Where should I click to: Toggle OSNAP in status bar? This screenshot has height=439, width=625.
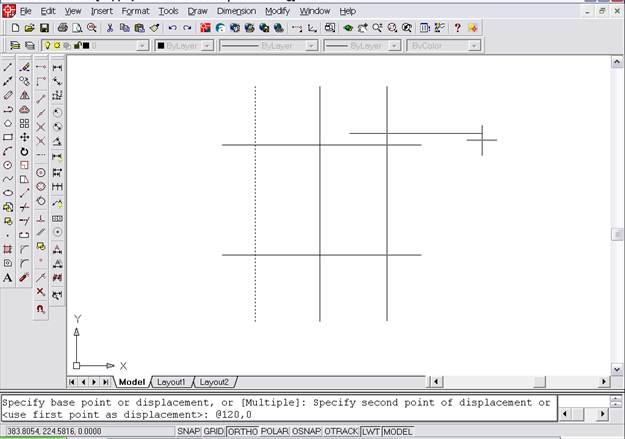[x=306, y=431]
